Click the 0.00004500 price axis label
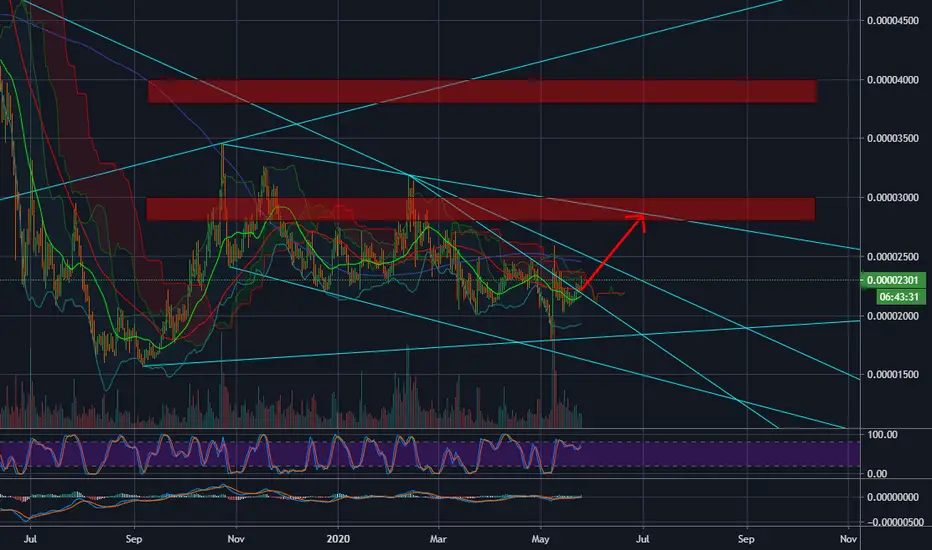Image resolution: width=932 pixels, height=550 pixels. point(893,21)
